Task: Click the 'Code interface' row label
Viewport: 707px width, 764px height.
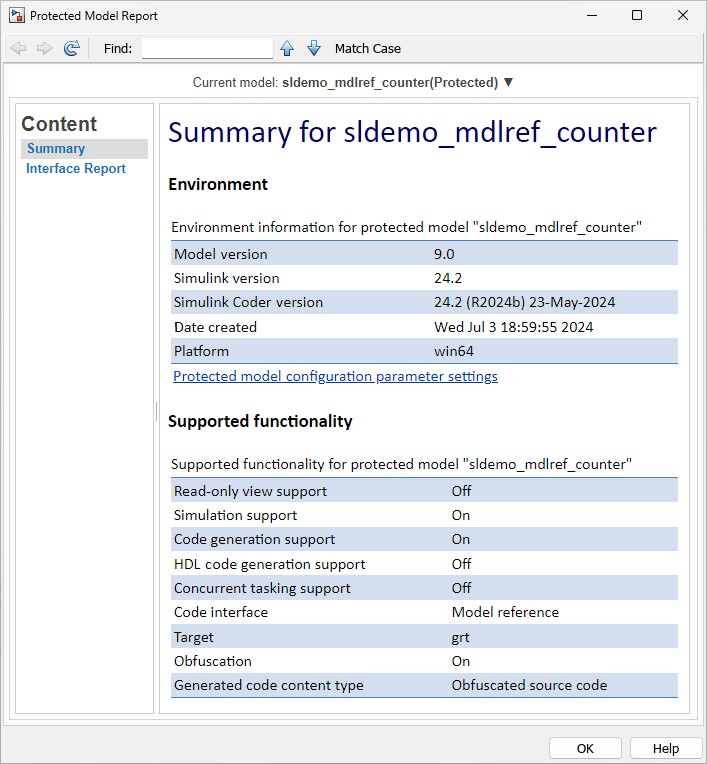Action: point(221,612)
